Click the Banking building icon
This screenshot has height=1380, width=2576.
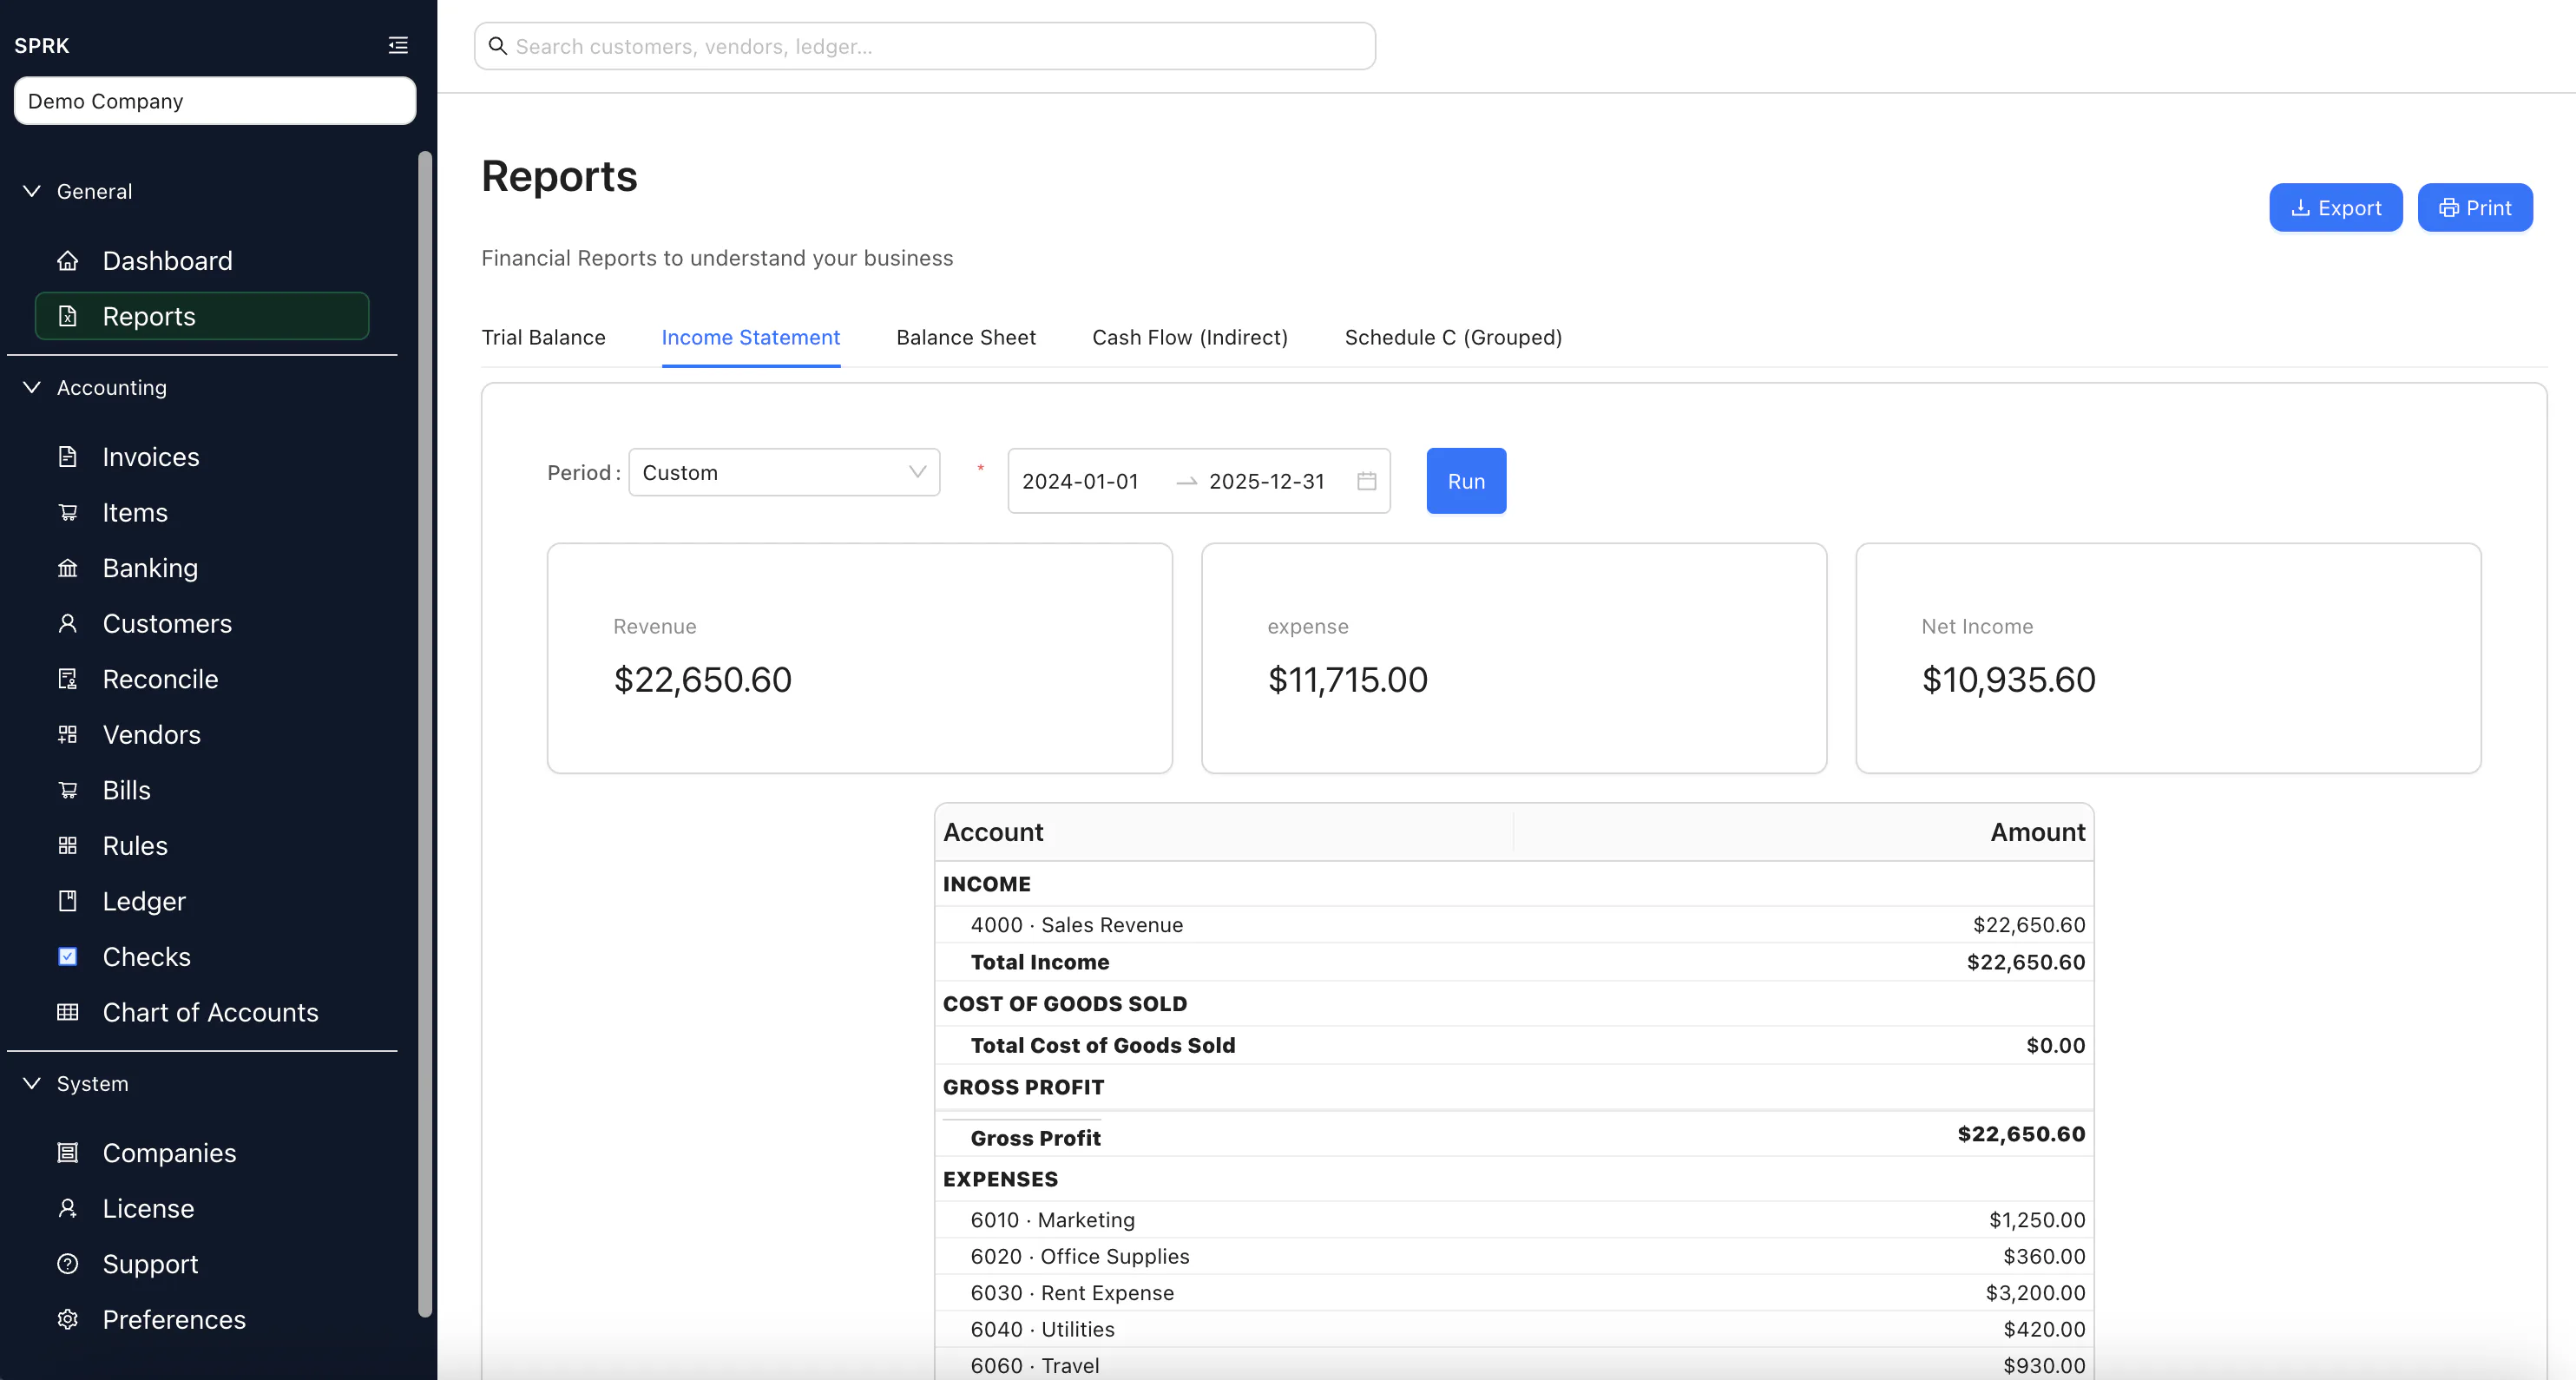click(x=67, y=568)
